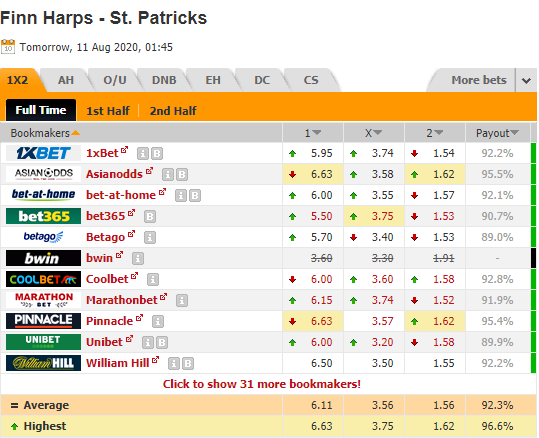Screen dimensions: 539x438
Task: Click the calendar icon beside the match date
Action: pyautogui.click(x=8, y=46)
